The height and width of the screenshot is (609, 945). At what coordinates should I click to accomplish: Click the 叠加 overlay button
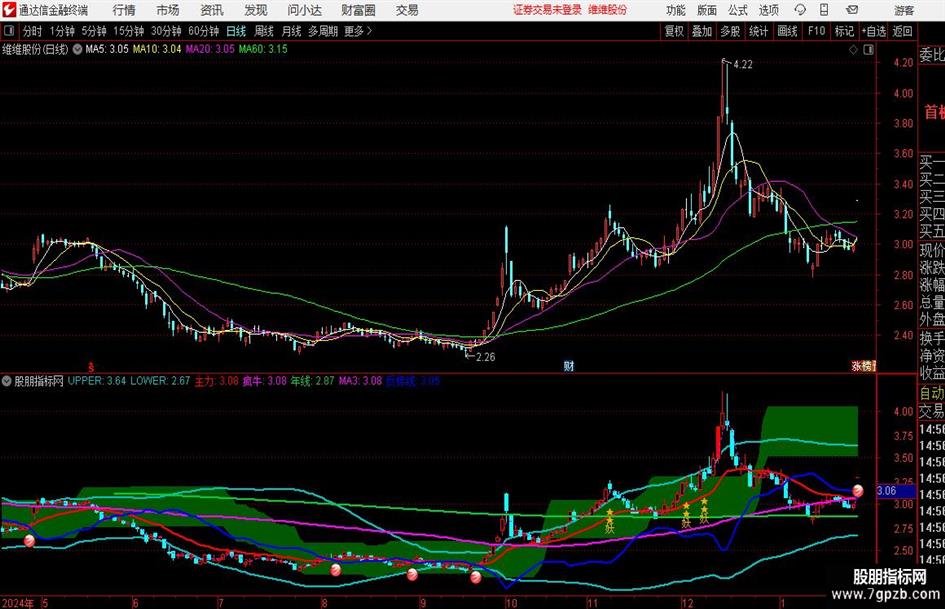click(702, 31)
